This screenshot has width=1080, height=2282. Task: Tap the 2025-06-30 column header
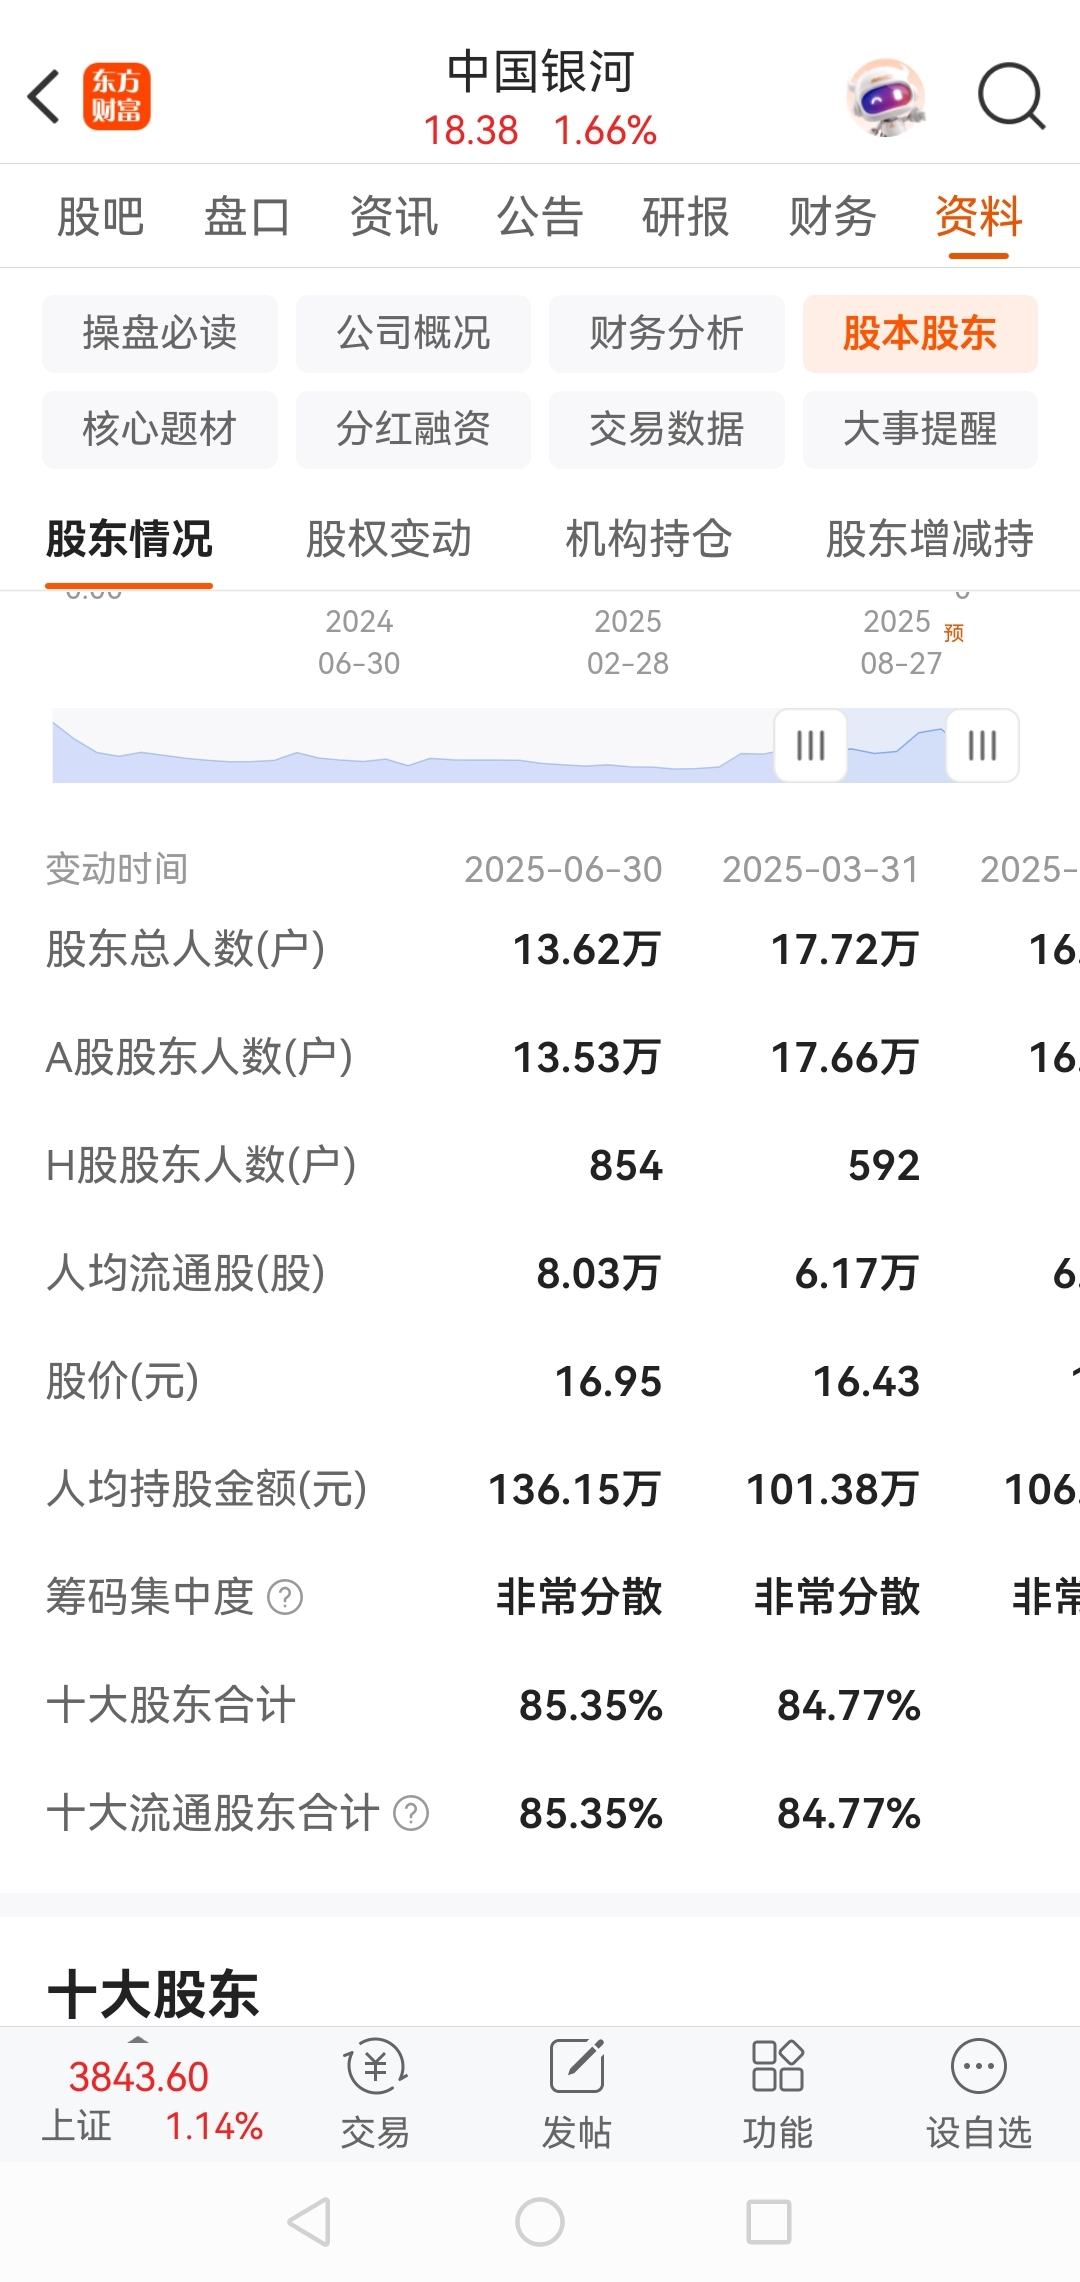tap(563, 869)
